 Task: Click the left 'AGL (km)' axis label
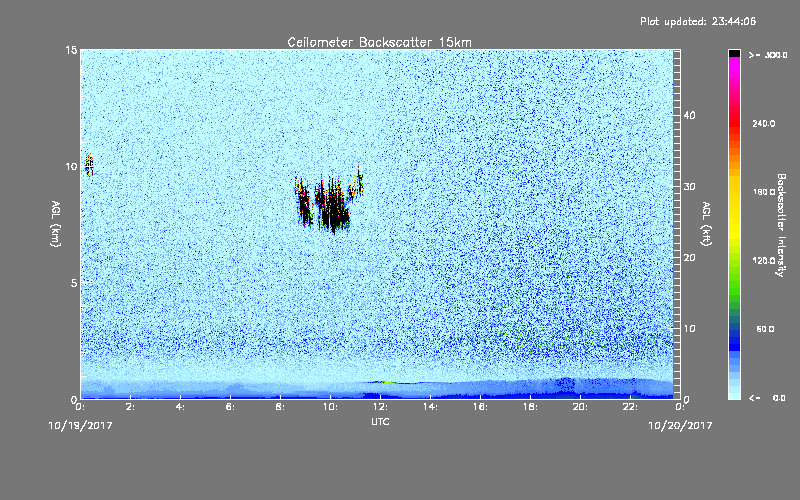click(56, 224)
